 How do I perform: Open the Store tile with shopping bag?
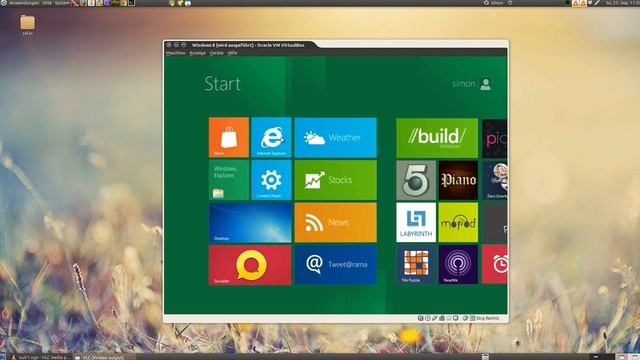click(229, 137)
